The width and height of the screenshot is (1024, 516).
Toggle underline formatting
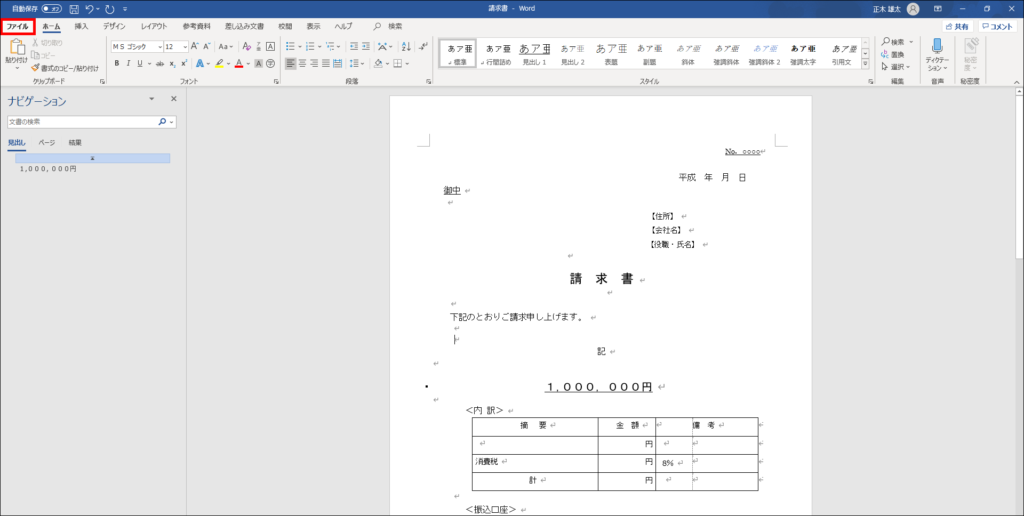coord(140,63)
